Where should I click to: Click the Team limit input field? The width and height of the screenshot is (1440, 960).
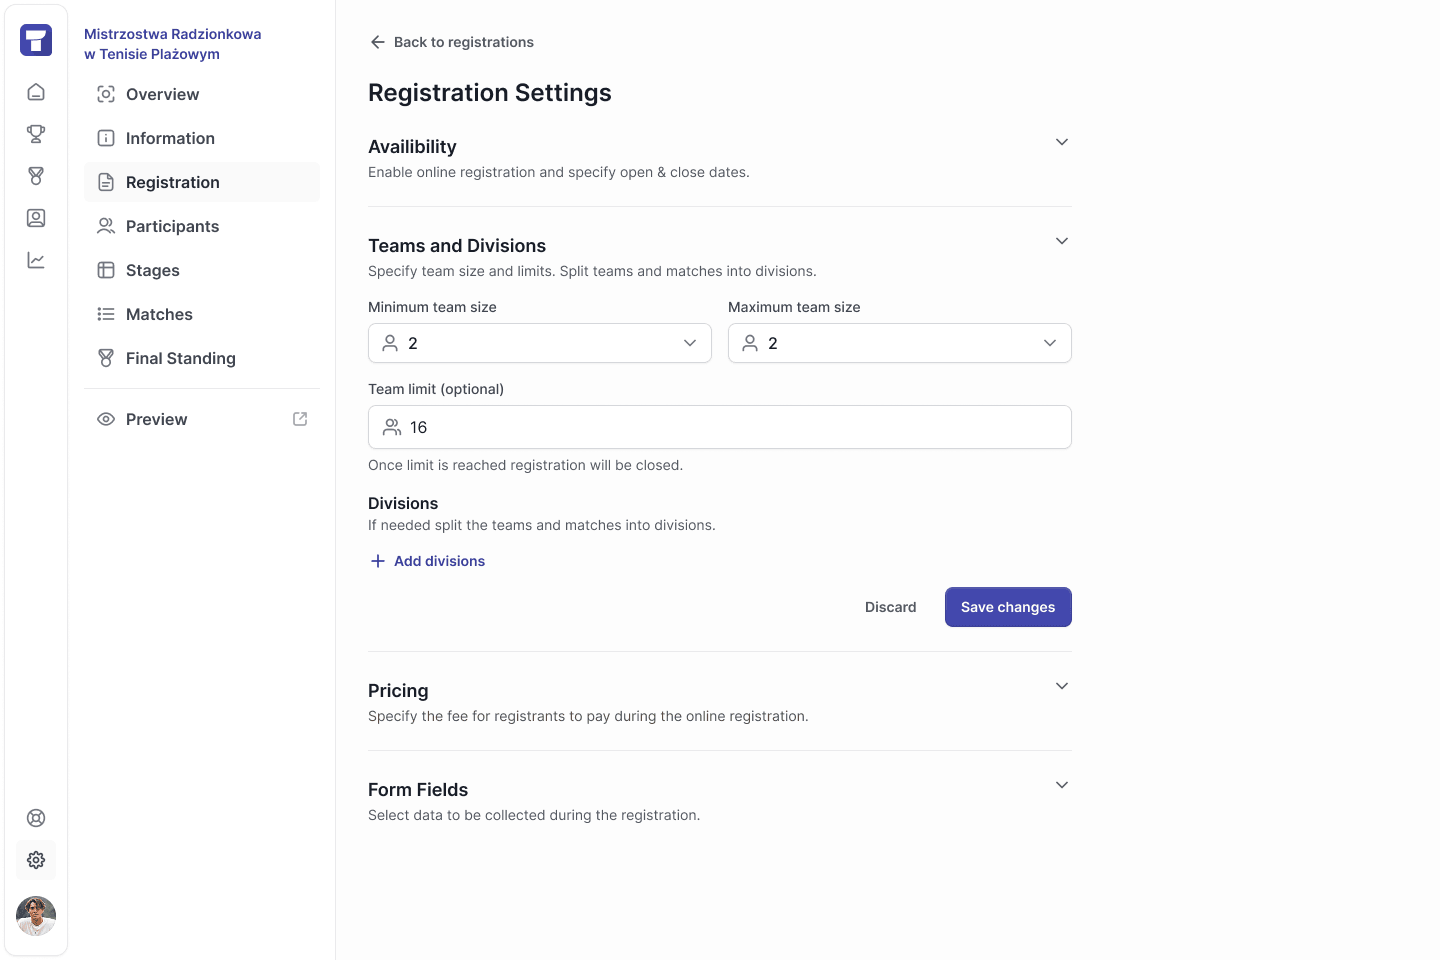(720, 427)
